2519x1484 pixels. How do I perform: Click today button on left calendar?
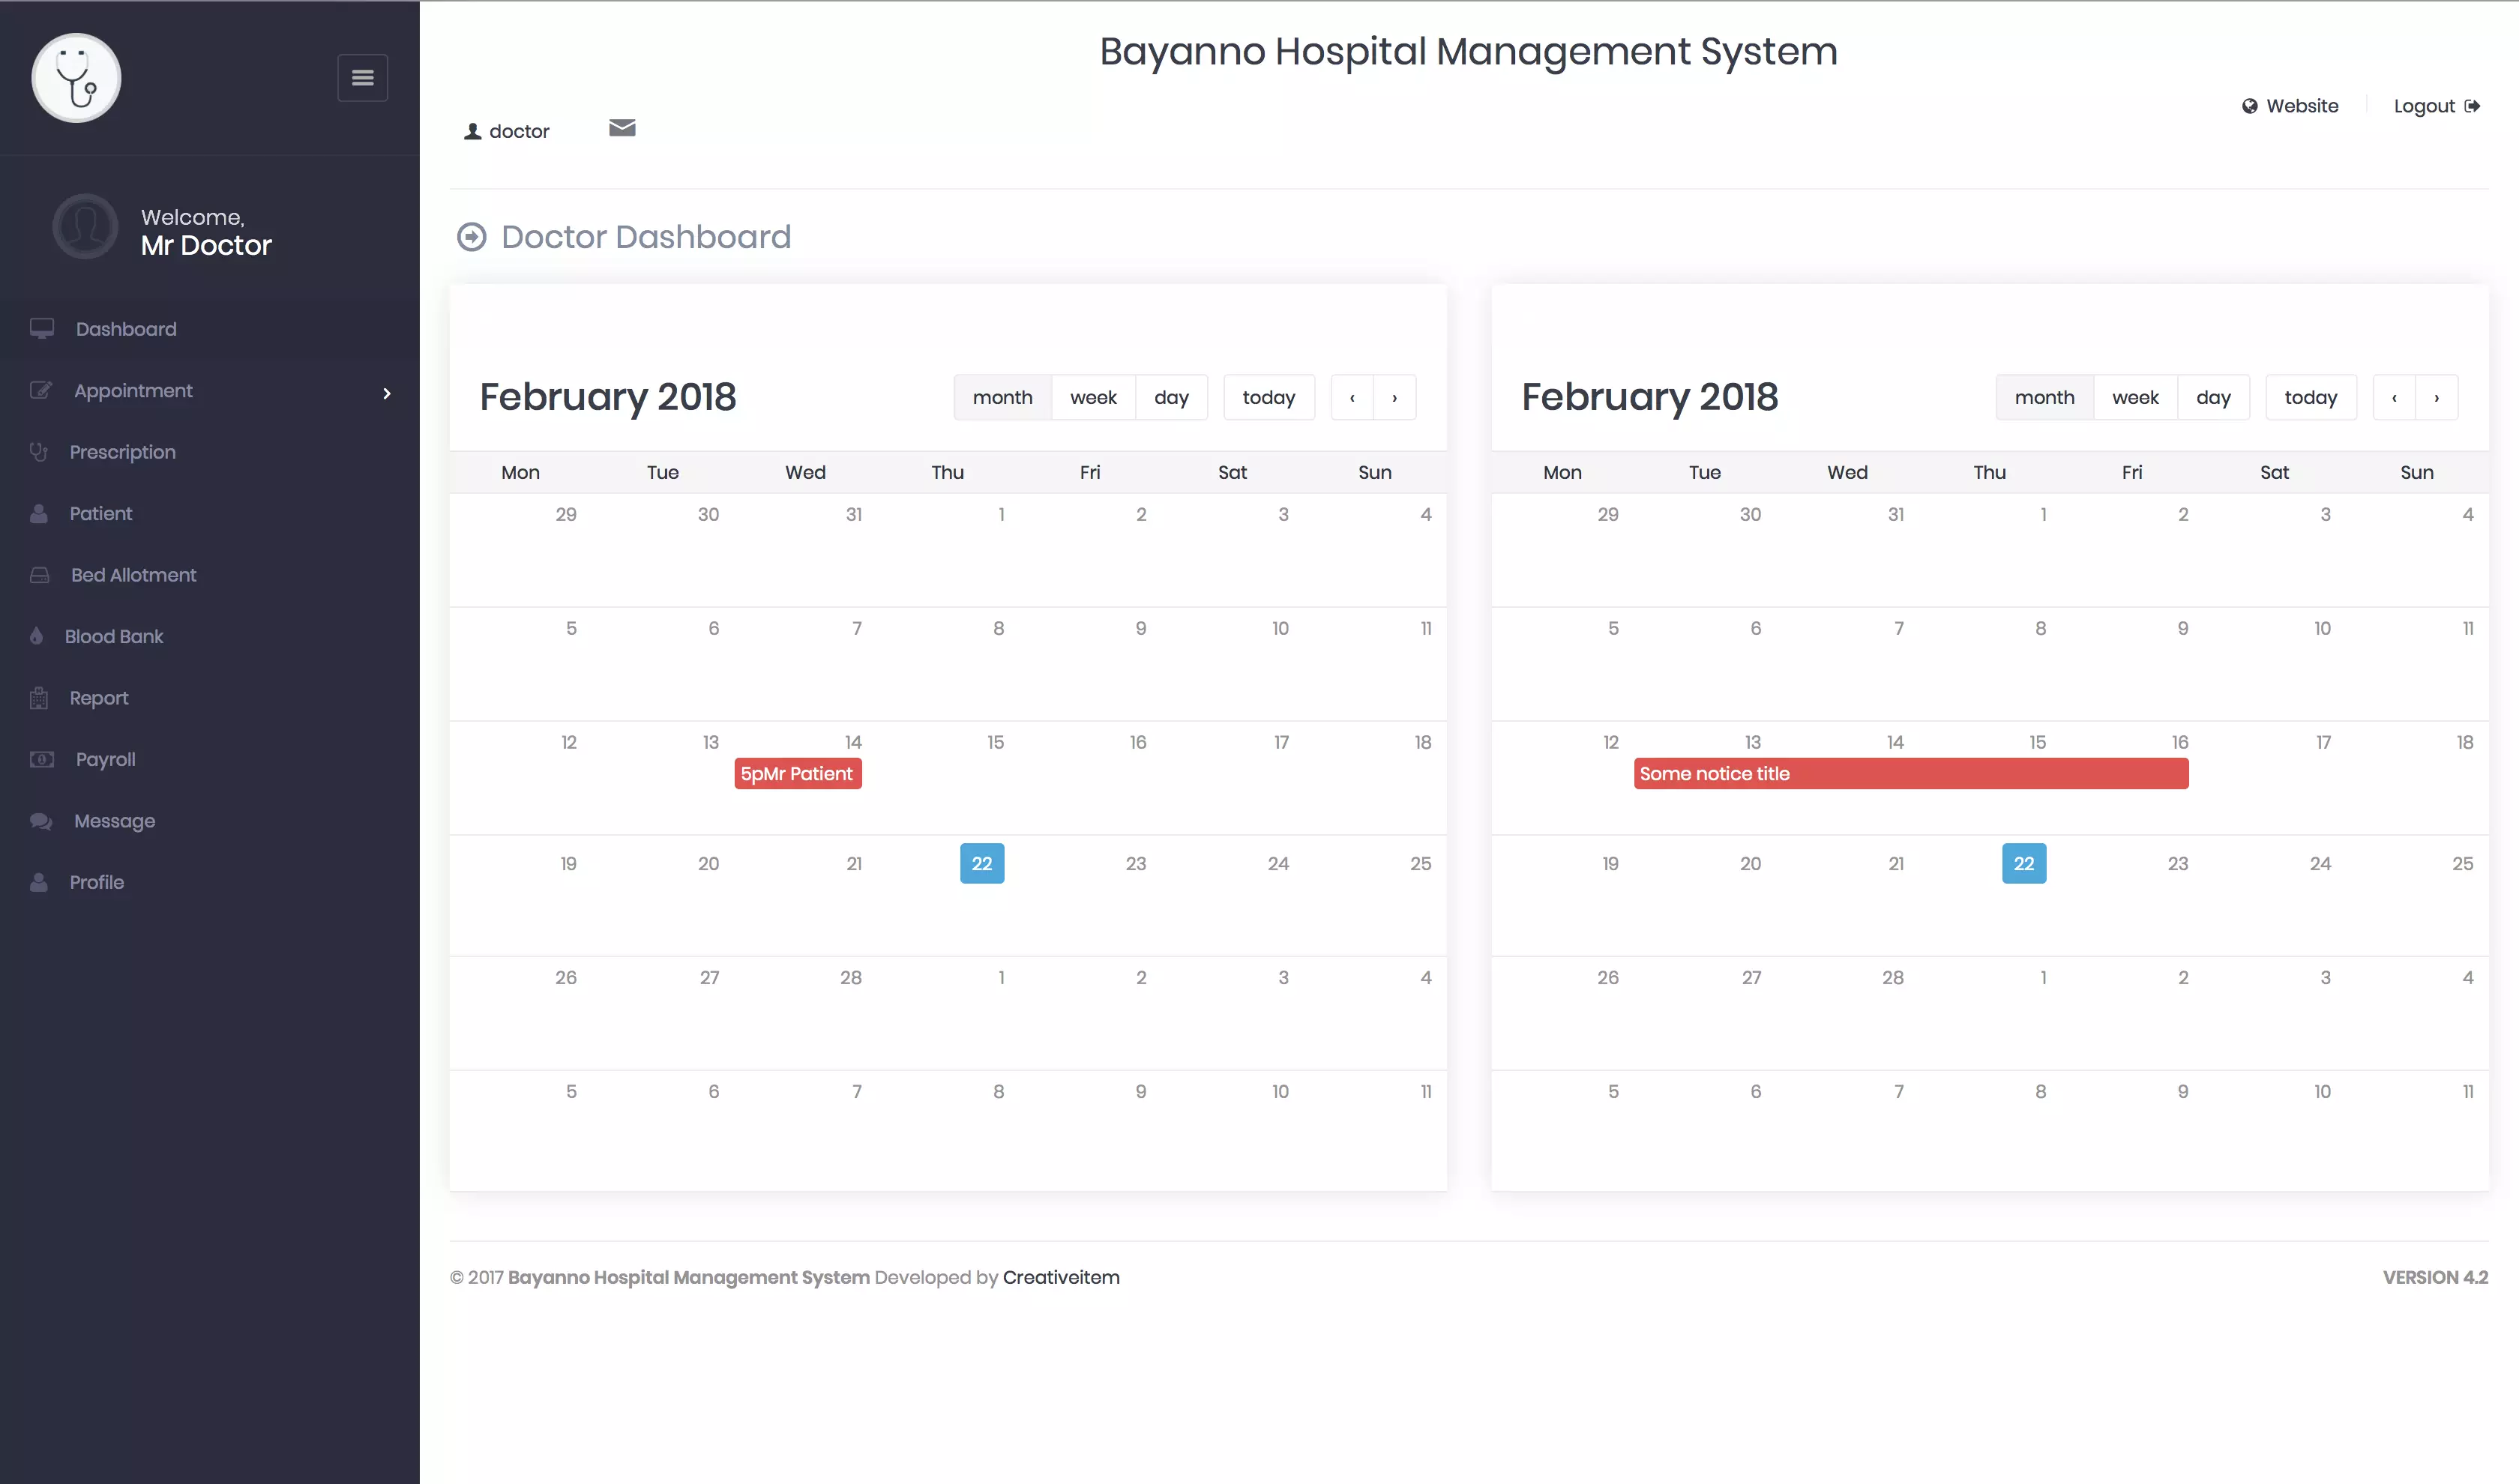[x=1269, y=397]
